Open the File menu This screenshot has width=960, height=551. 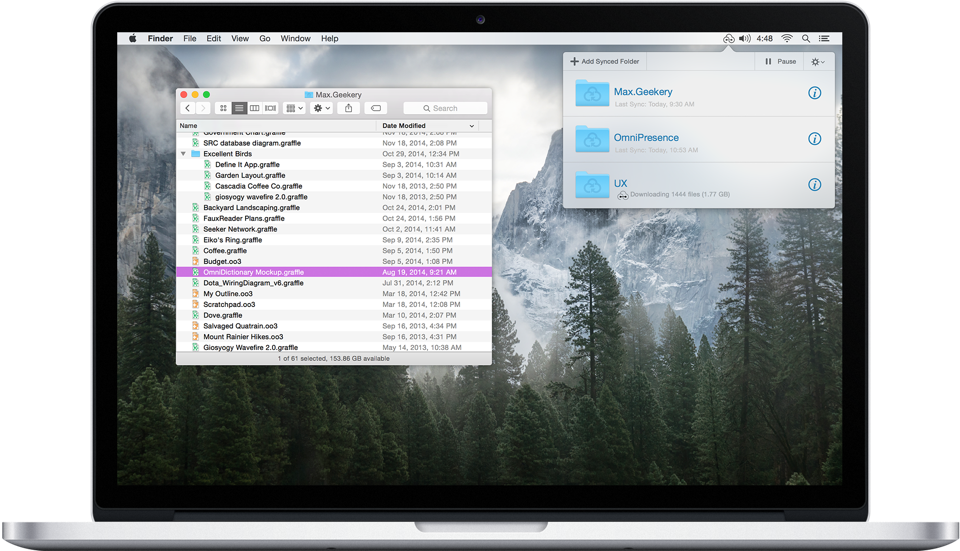pyautogui.click(x=190, y=39)
